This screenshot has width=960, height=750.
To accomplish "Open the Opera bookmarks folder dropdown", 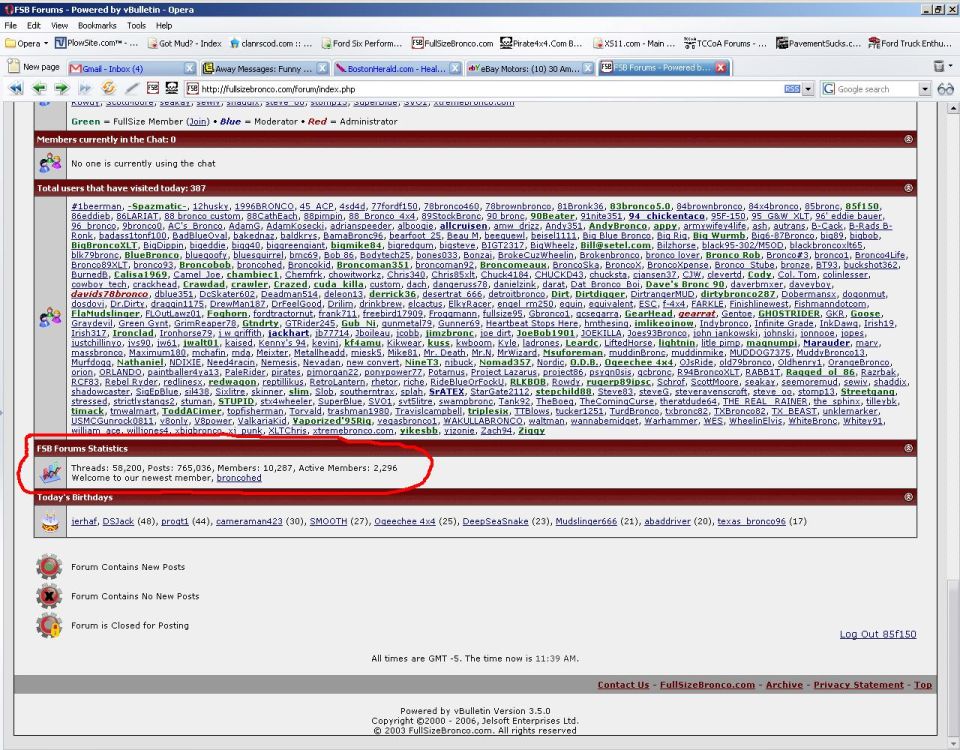I will pyautogui.click(x=26, y=43).
